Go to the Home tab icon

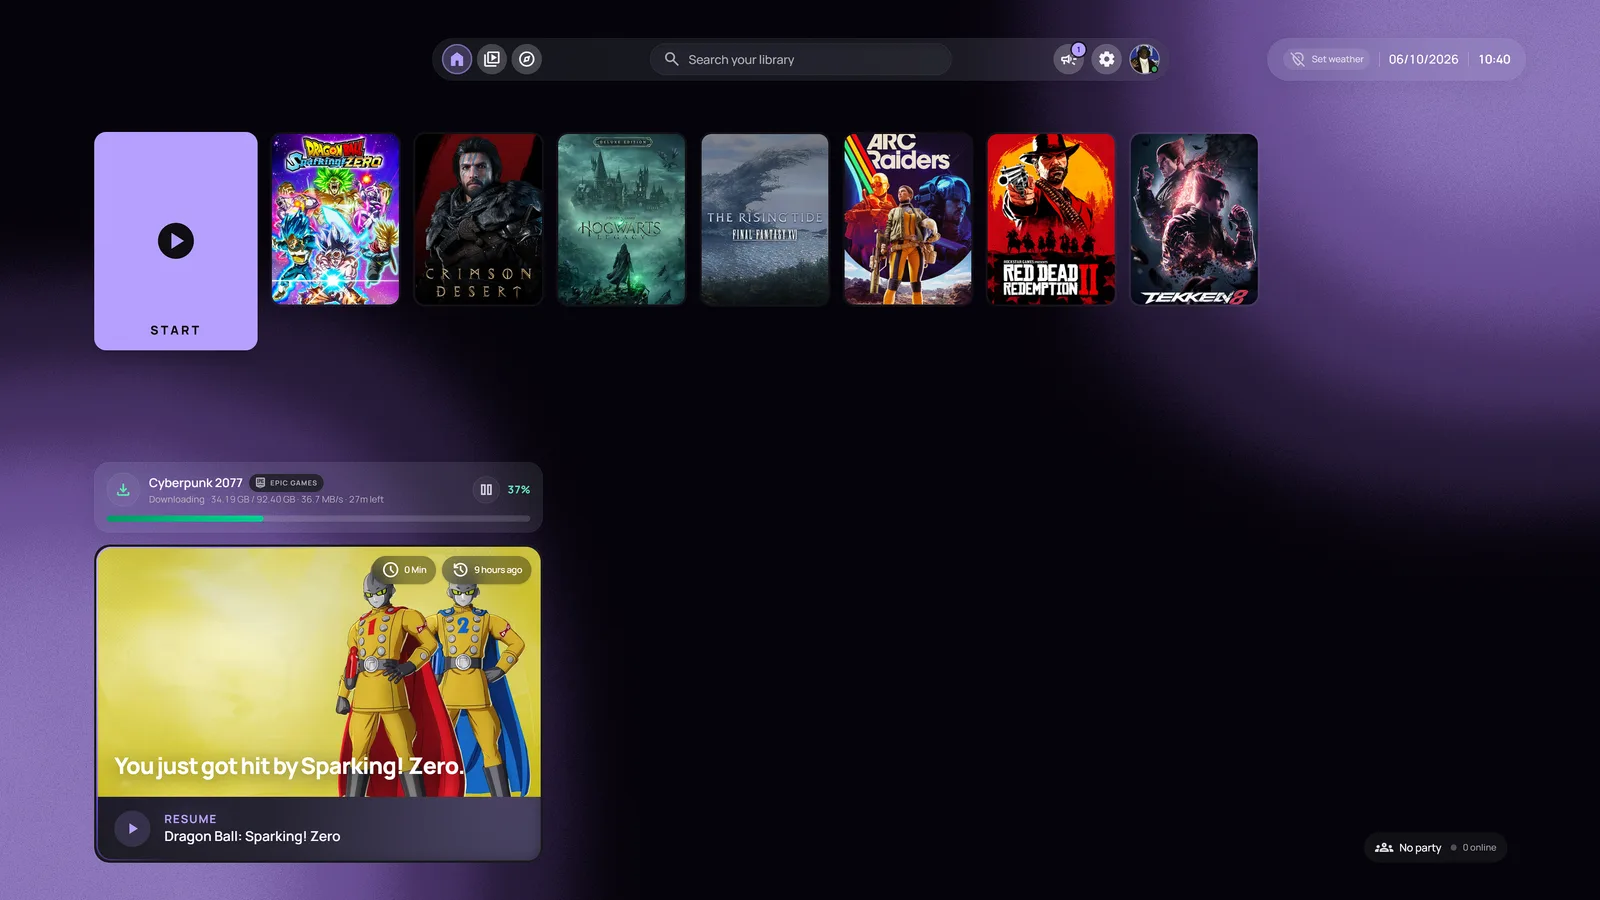[457, 59]
